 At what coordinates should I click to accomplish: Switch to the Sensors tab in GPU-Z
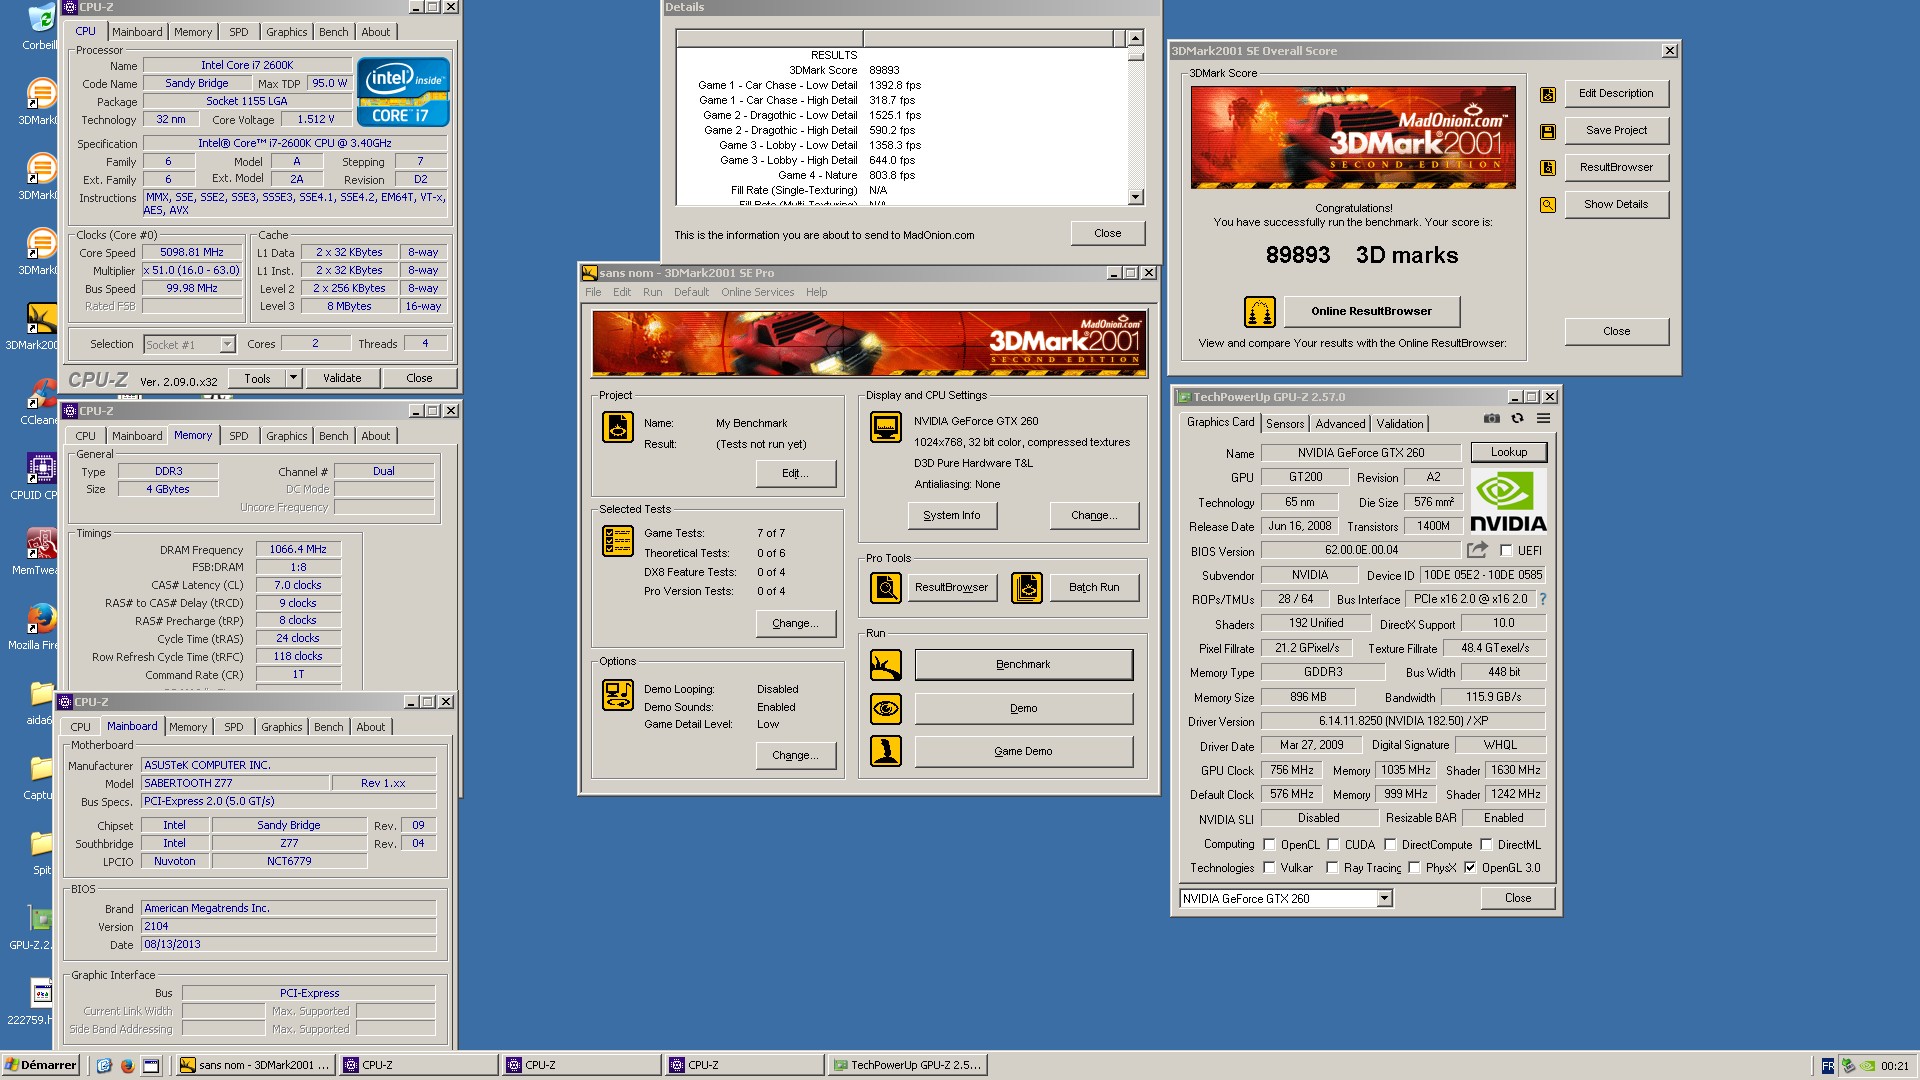coord(1285,424)
